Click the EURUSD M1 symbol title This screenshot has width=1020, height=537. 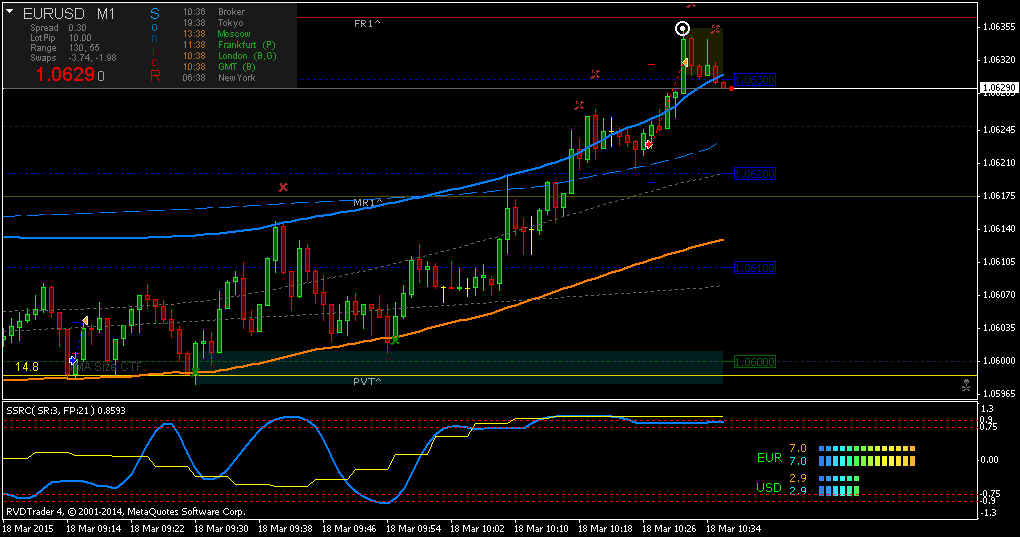tap(68, 14)
